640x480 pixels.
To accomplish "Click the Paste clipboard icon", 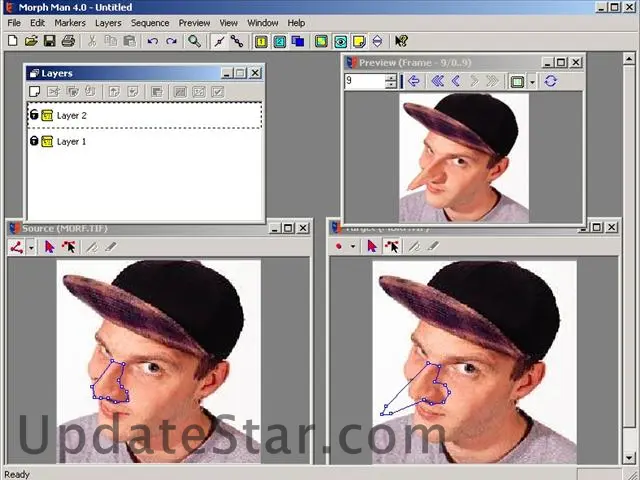I will click(129, 41).
